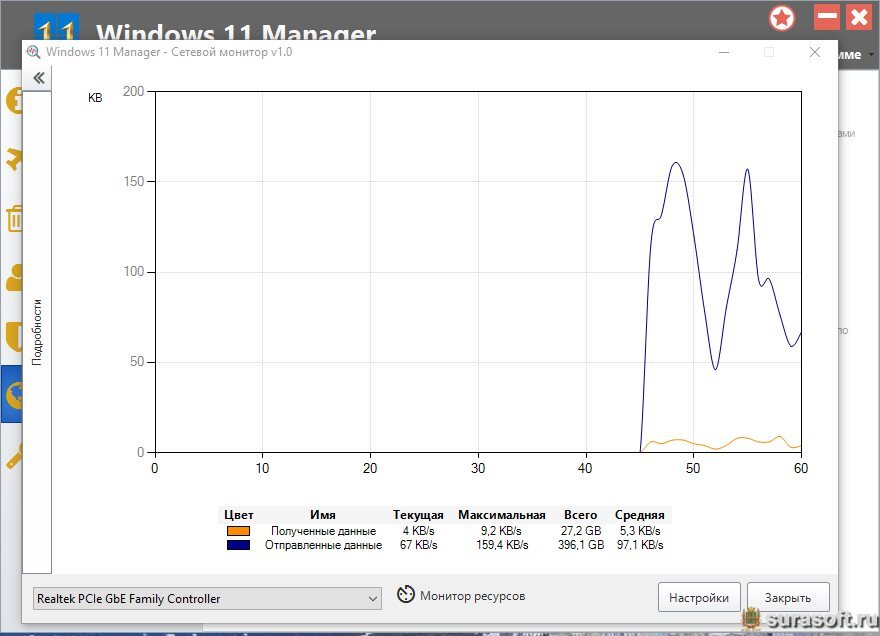Viewport: 880px width, 636px height.
Task: Click the average value 5,3 KB/s
Action: pyautogui.click(x=640, y=530)
